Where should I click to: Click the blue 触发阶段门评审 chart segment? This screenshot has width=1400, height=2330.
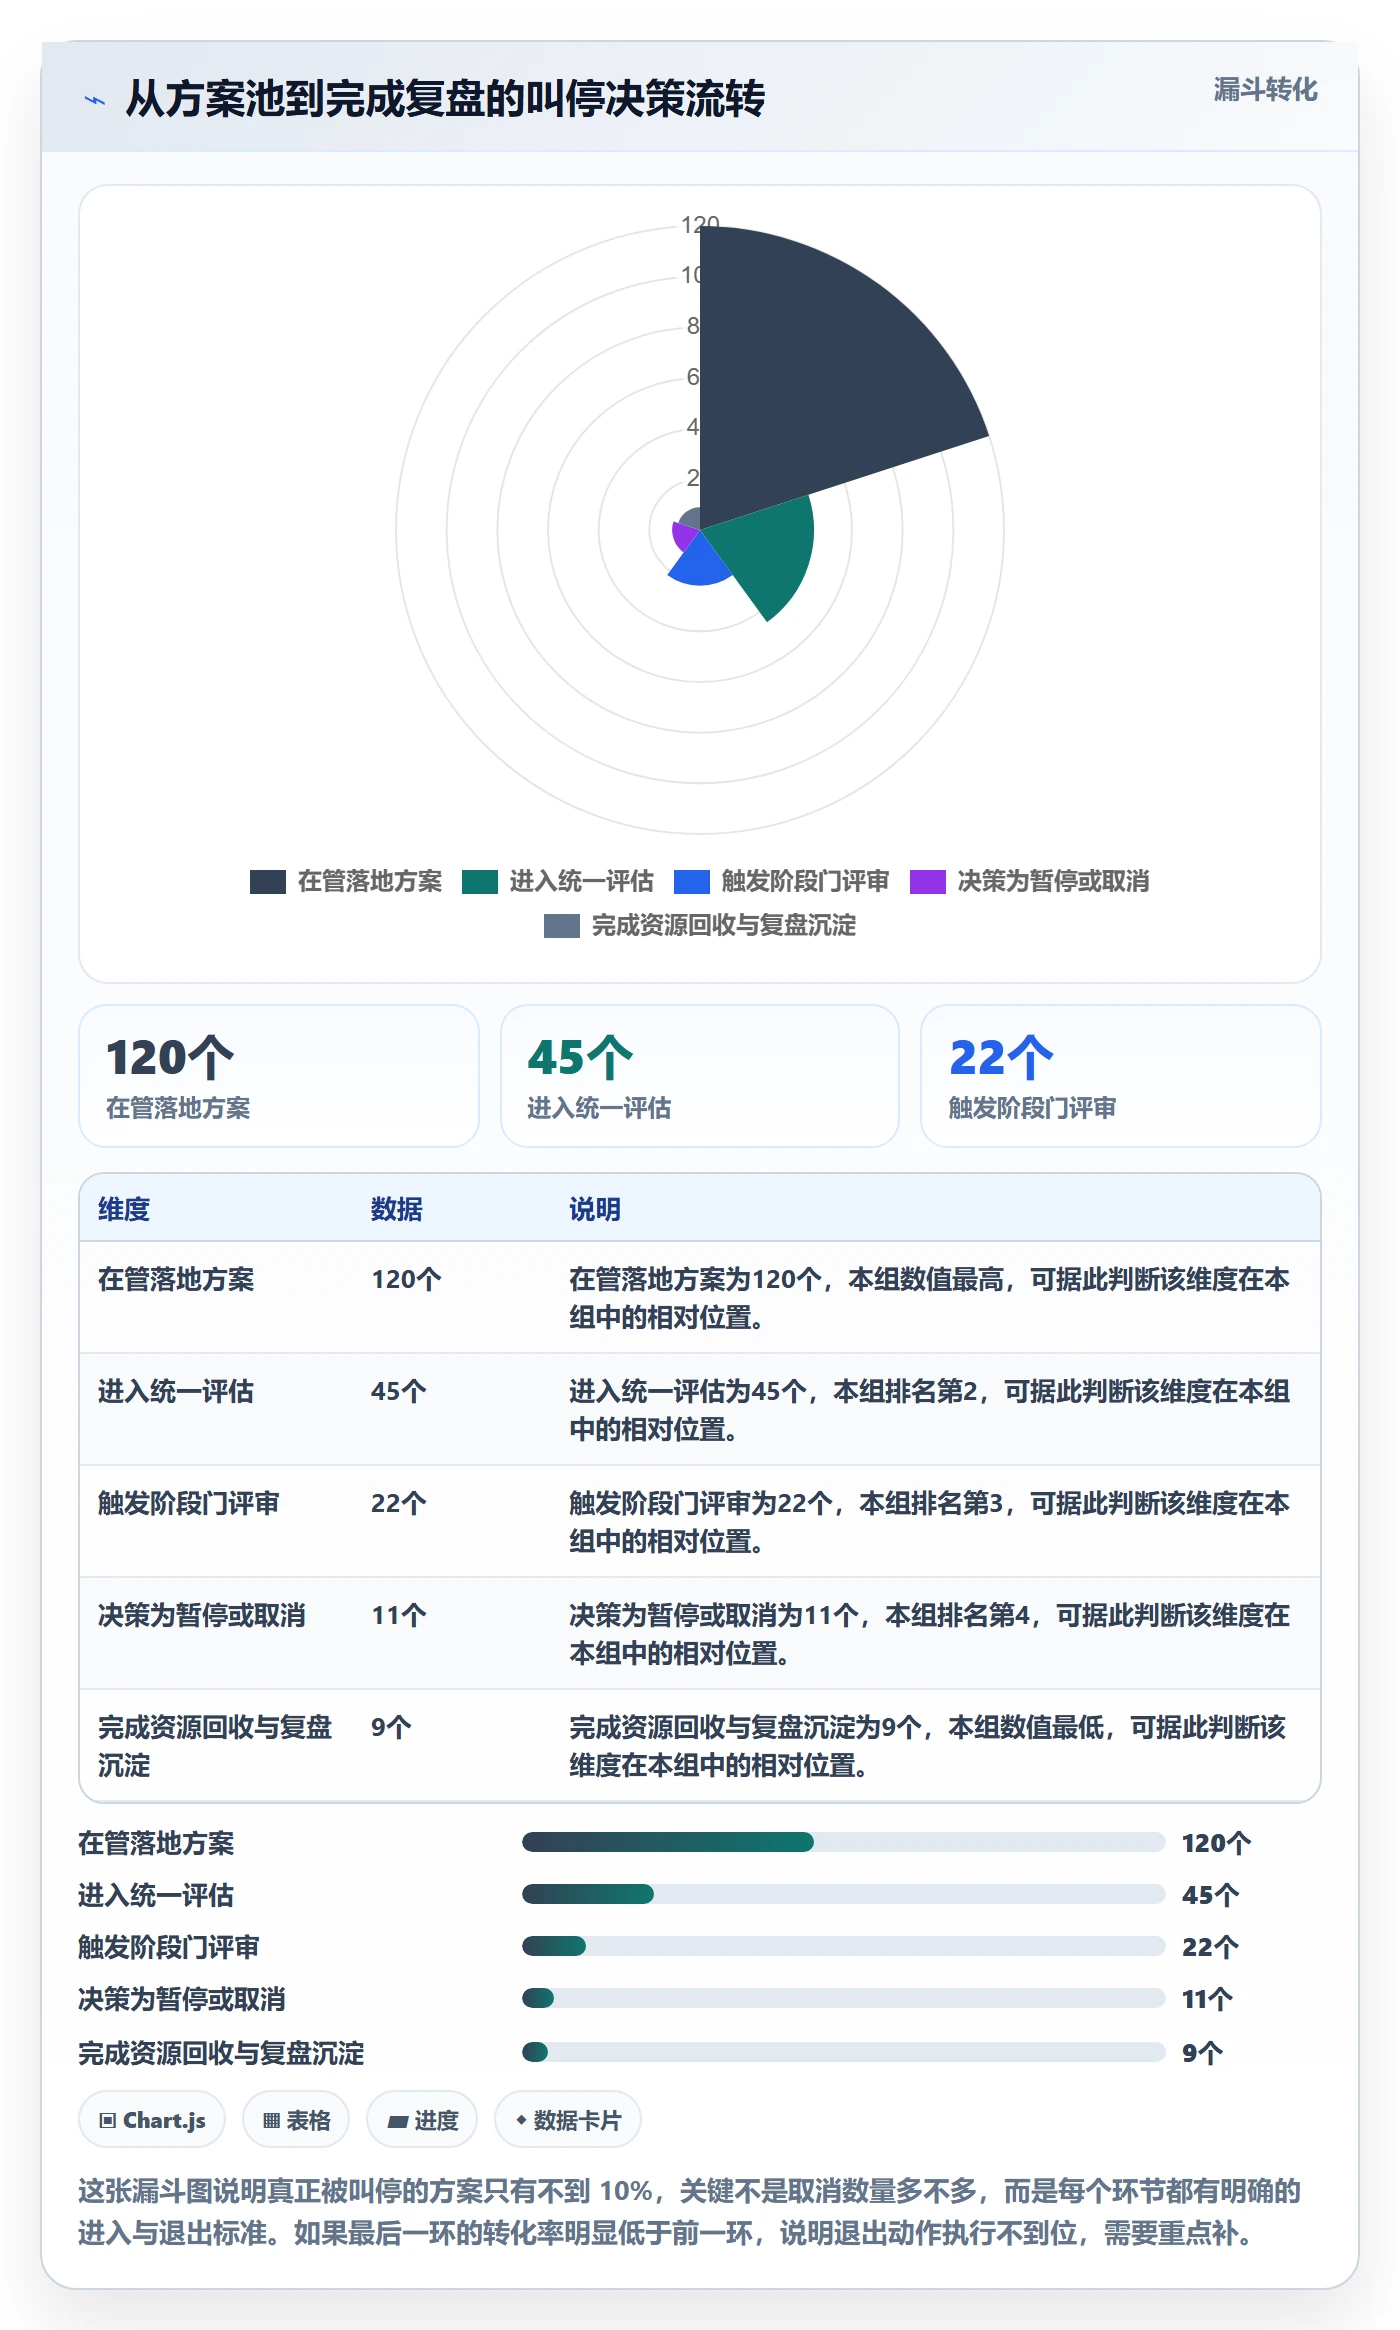pos(700,562)
